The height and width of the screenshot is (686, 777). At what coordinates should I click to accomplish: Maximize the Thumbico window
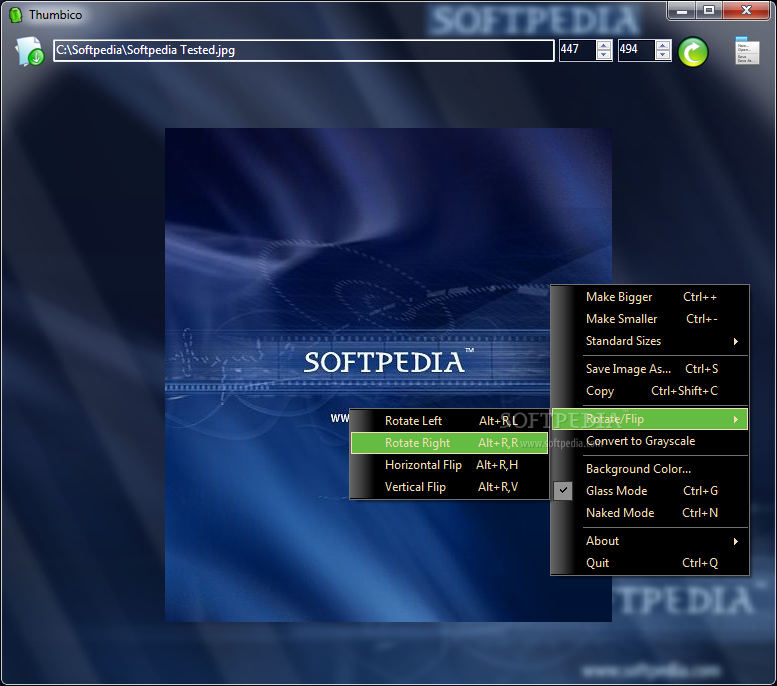click(x=709, y=10)
